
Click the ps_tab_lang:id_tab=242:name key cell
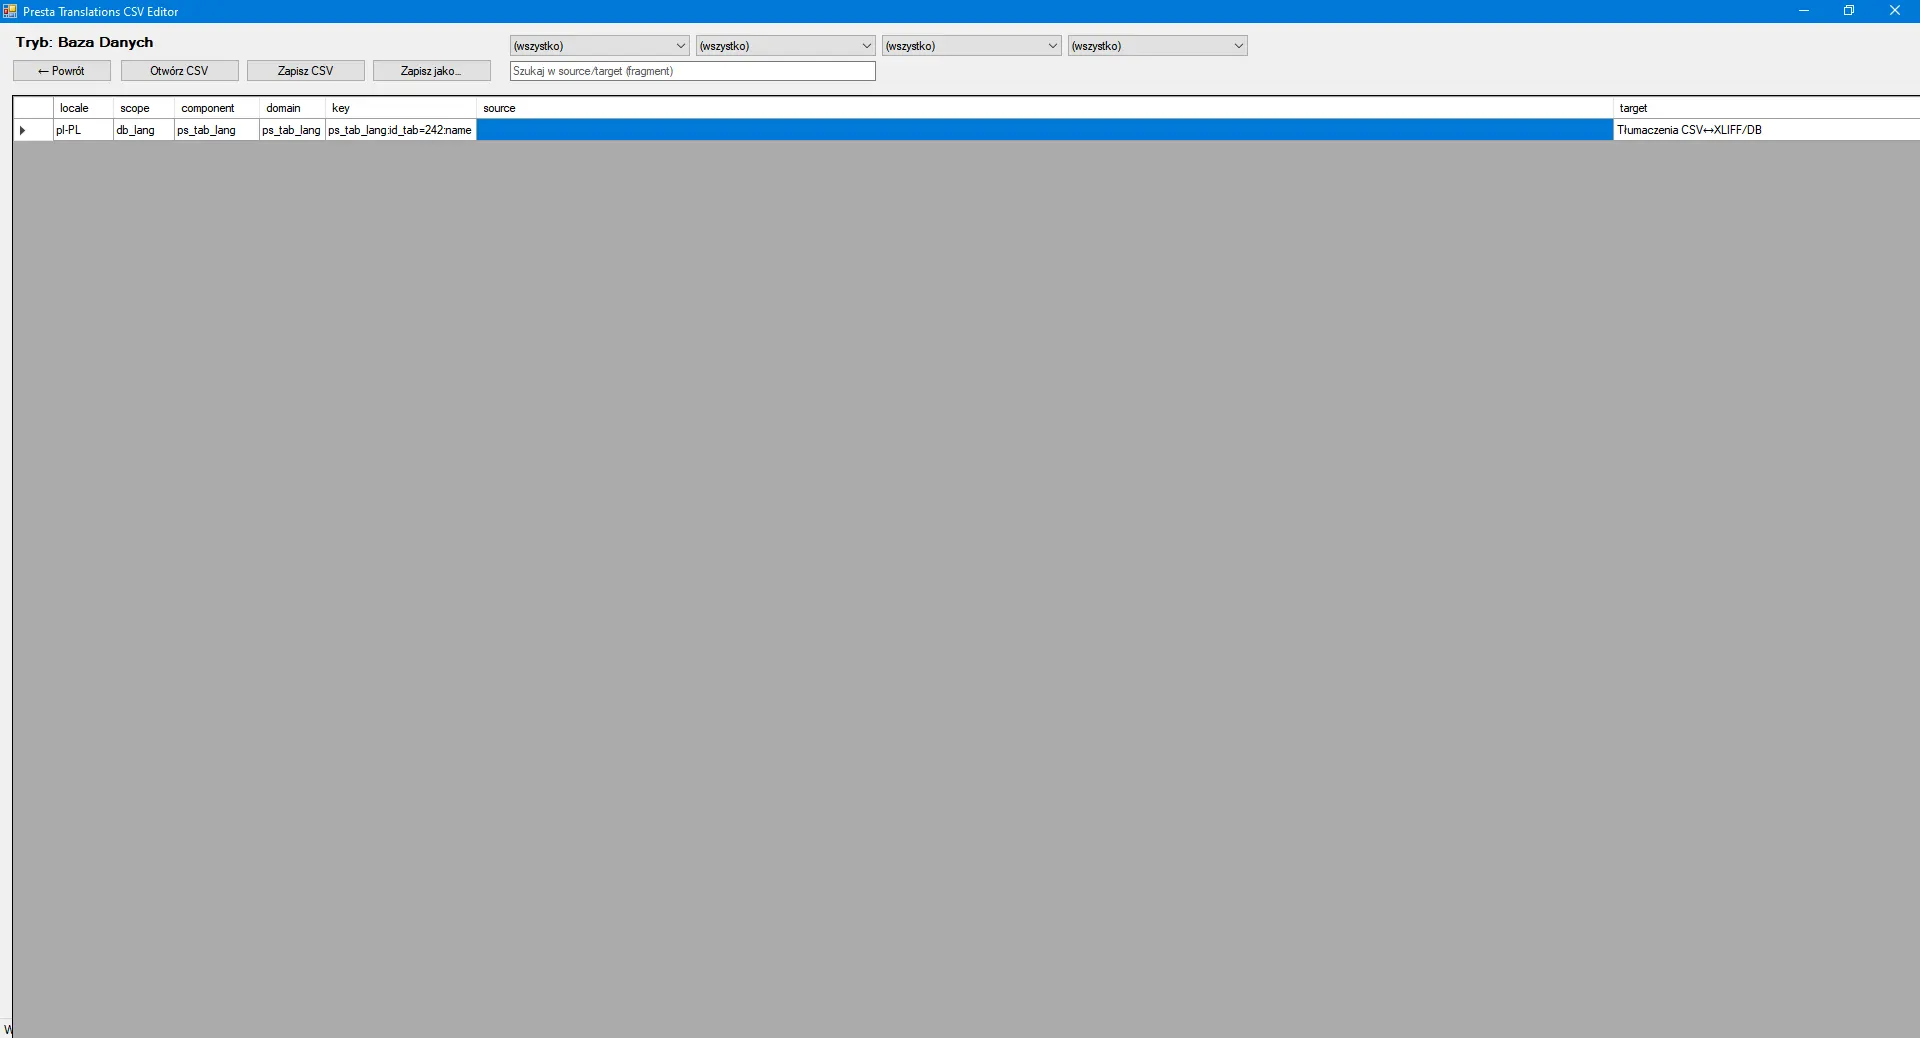tap(399, 130)
